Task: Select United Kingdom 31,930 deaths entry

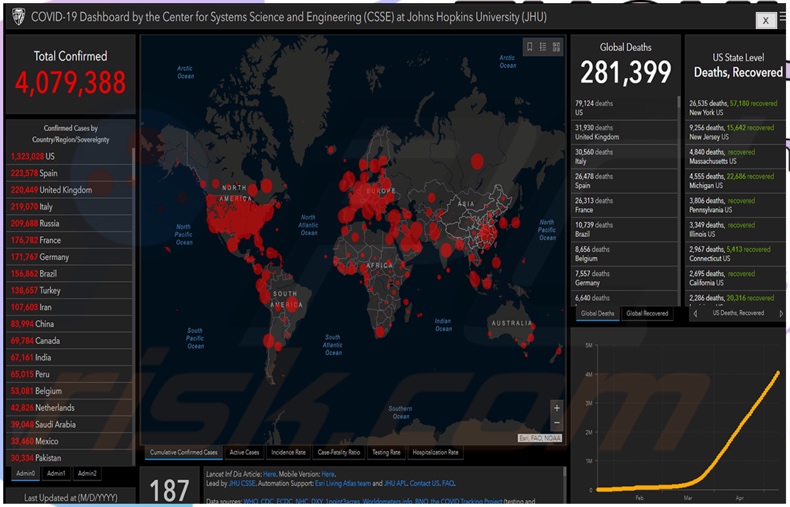Action: (x=624, y=132)
